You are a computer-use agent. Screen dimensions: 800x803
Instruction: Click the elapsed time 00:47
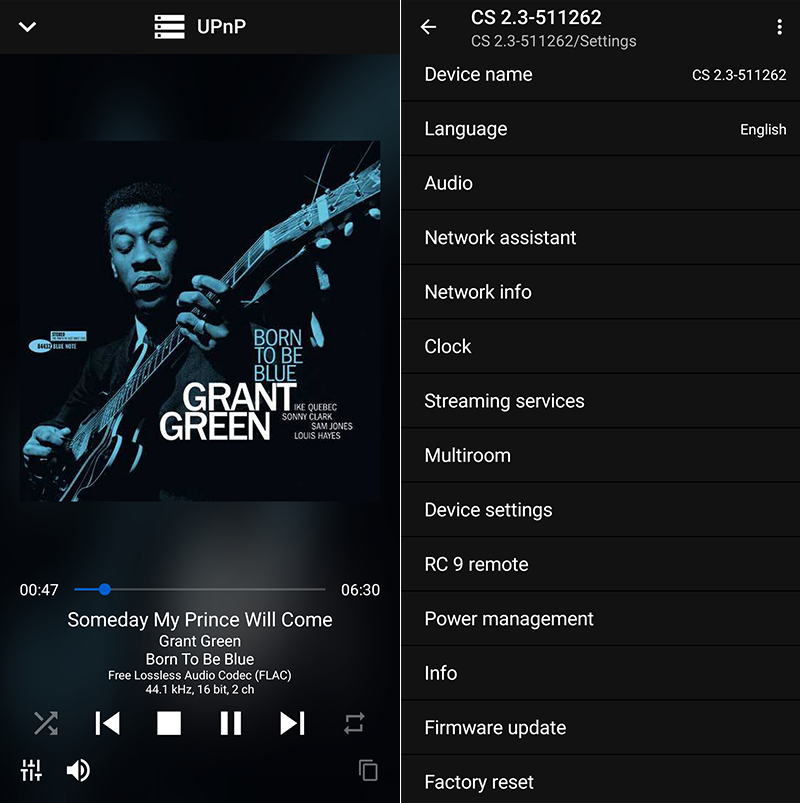(39, 590)
